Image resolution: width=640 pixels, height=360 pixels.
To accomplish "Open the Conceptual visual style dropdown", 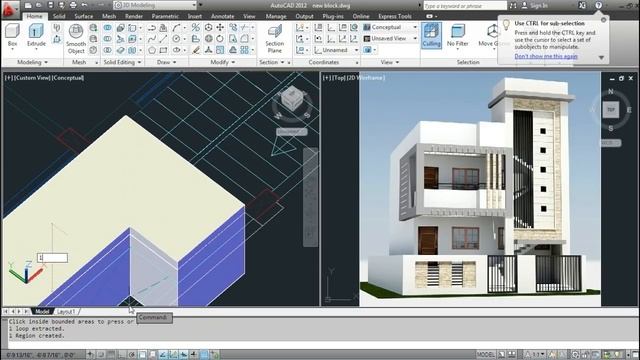I will [390, 27].
